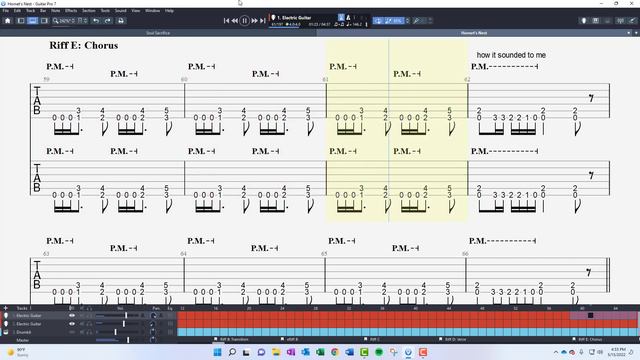Viewport: 640px width, 360px height.
Task: Jump to Riff E: Chorus section marker
Action: click(x=587, y=340)
